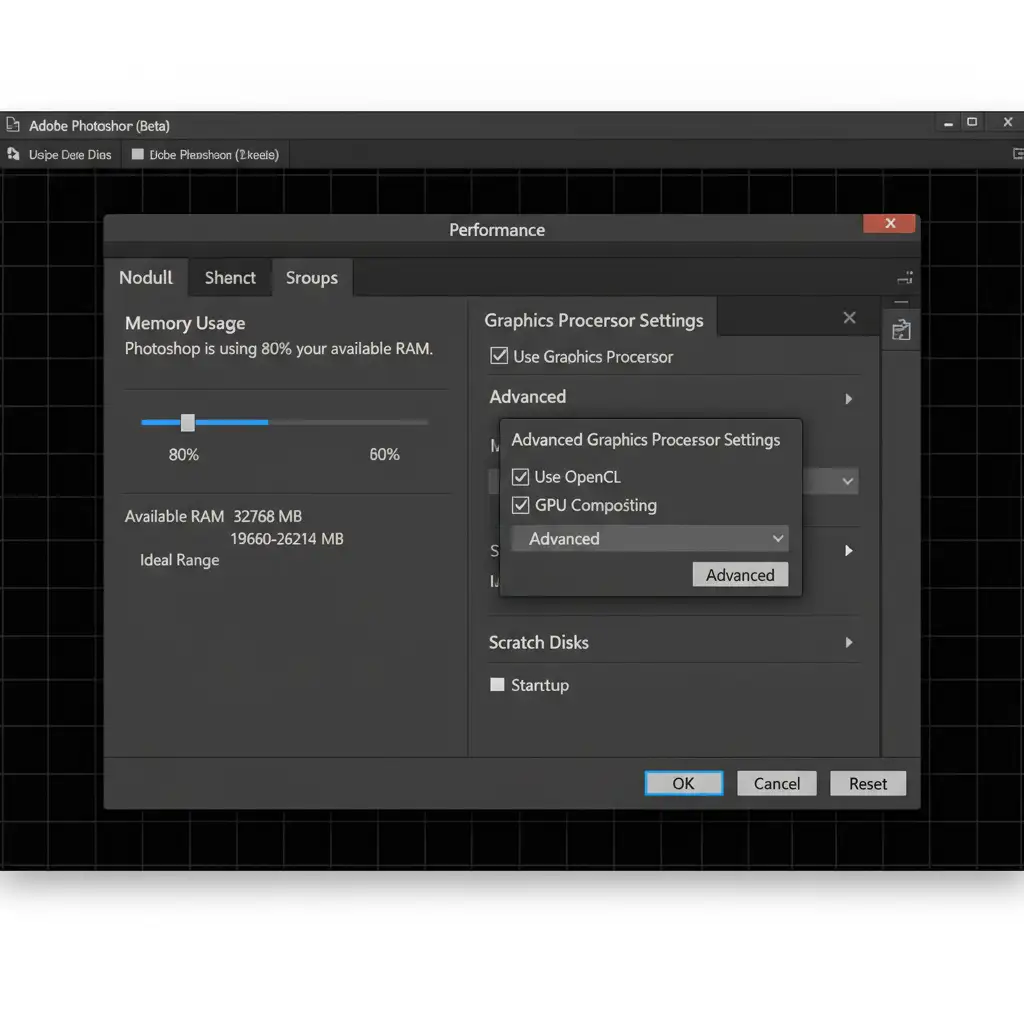The width and height of the screenshot is (1024, 1024).
Task: Close the Graphics Processor Settings panel with X
Action: [849, 318]
